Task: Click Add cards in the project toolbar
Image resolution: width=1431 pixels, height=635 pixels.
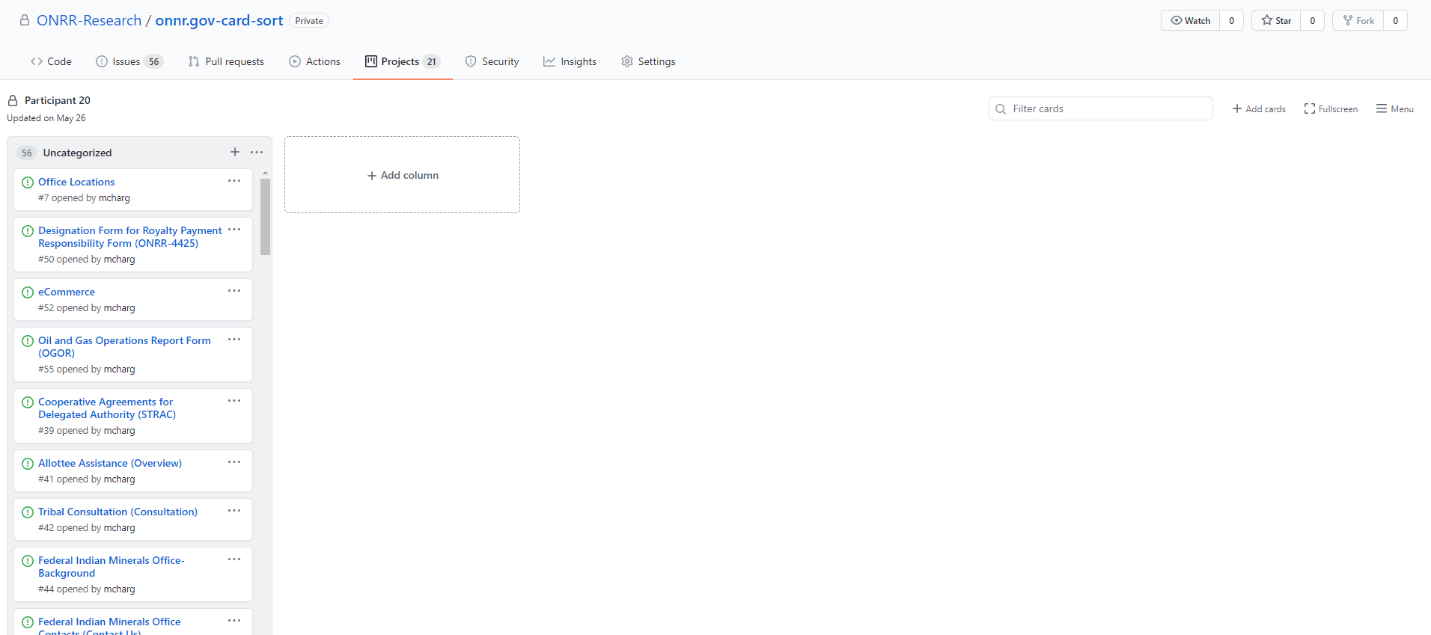Action: pyautogui.click(x=1258, y=109)
